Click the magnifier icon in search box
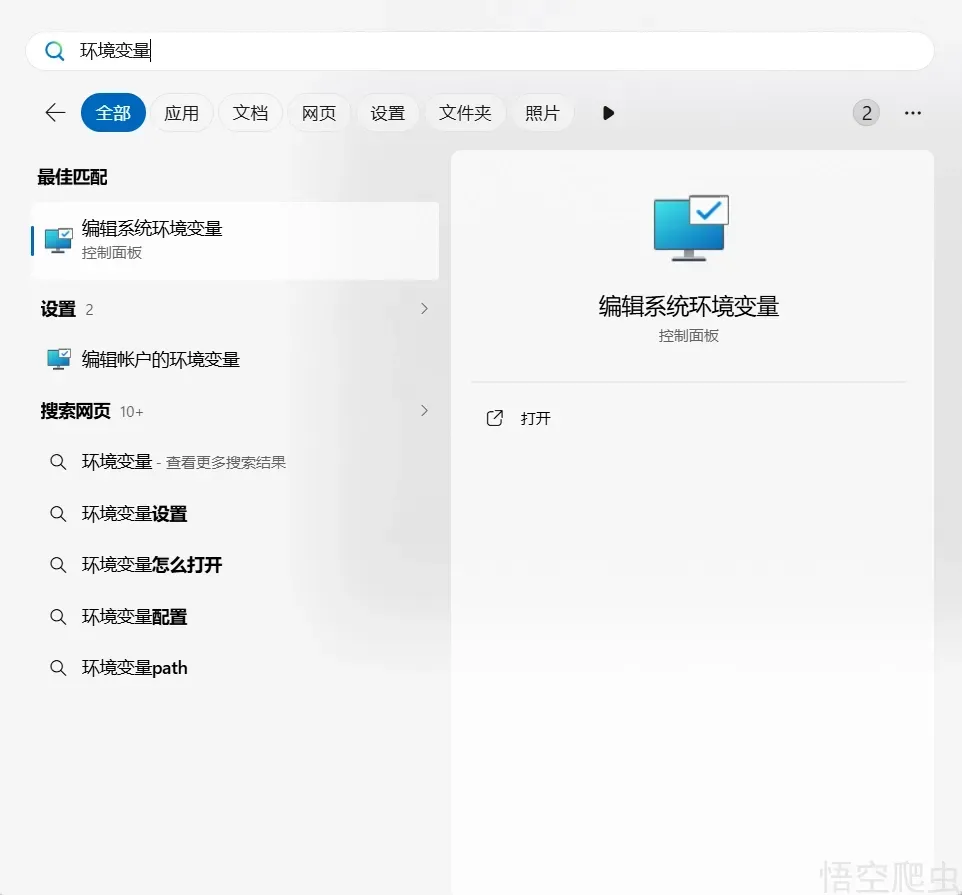The width and height of the screenshot is (962, 895). point(56,51)
